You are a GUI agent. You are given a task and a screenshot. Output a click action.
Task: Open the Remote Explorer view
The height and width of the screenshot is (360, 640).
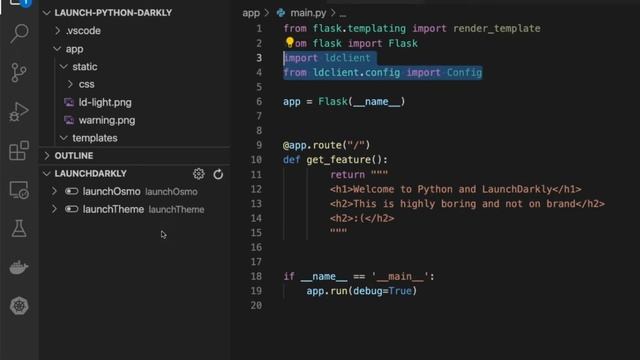point(19,190)
